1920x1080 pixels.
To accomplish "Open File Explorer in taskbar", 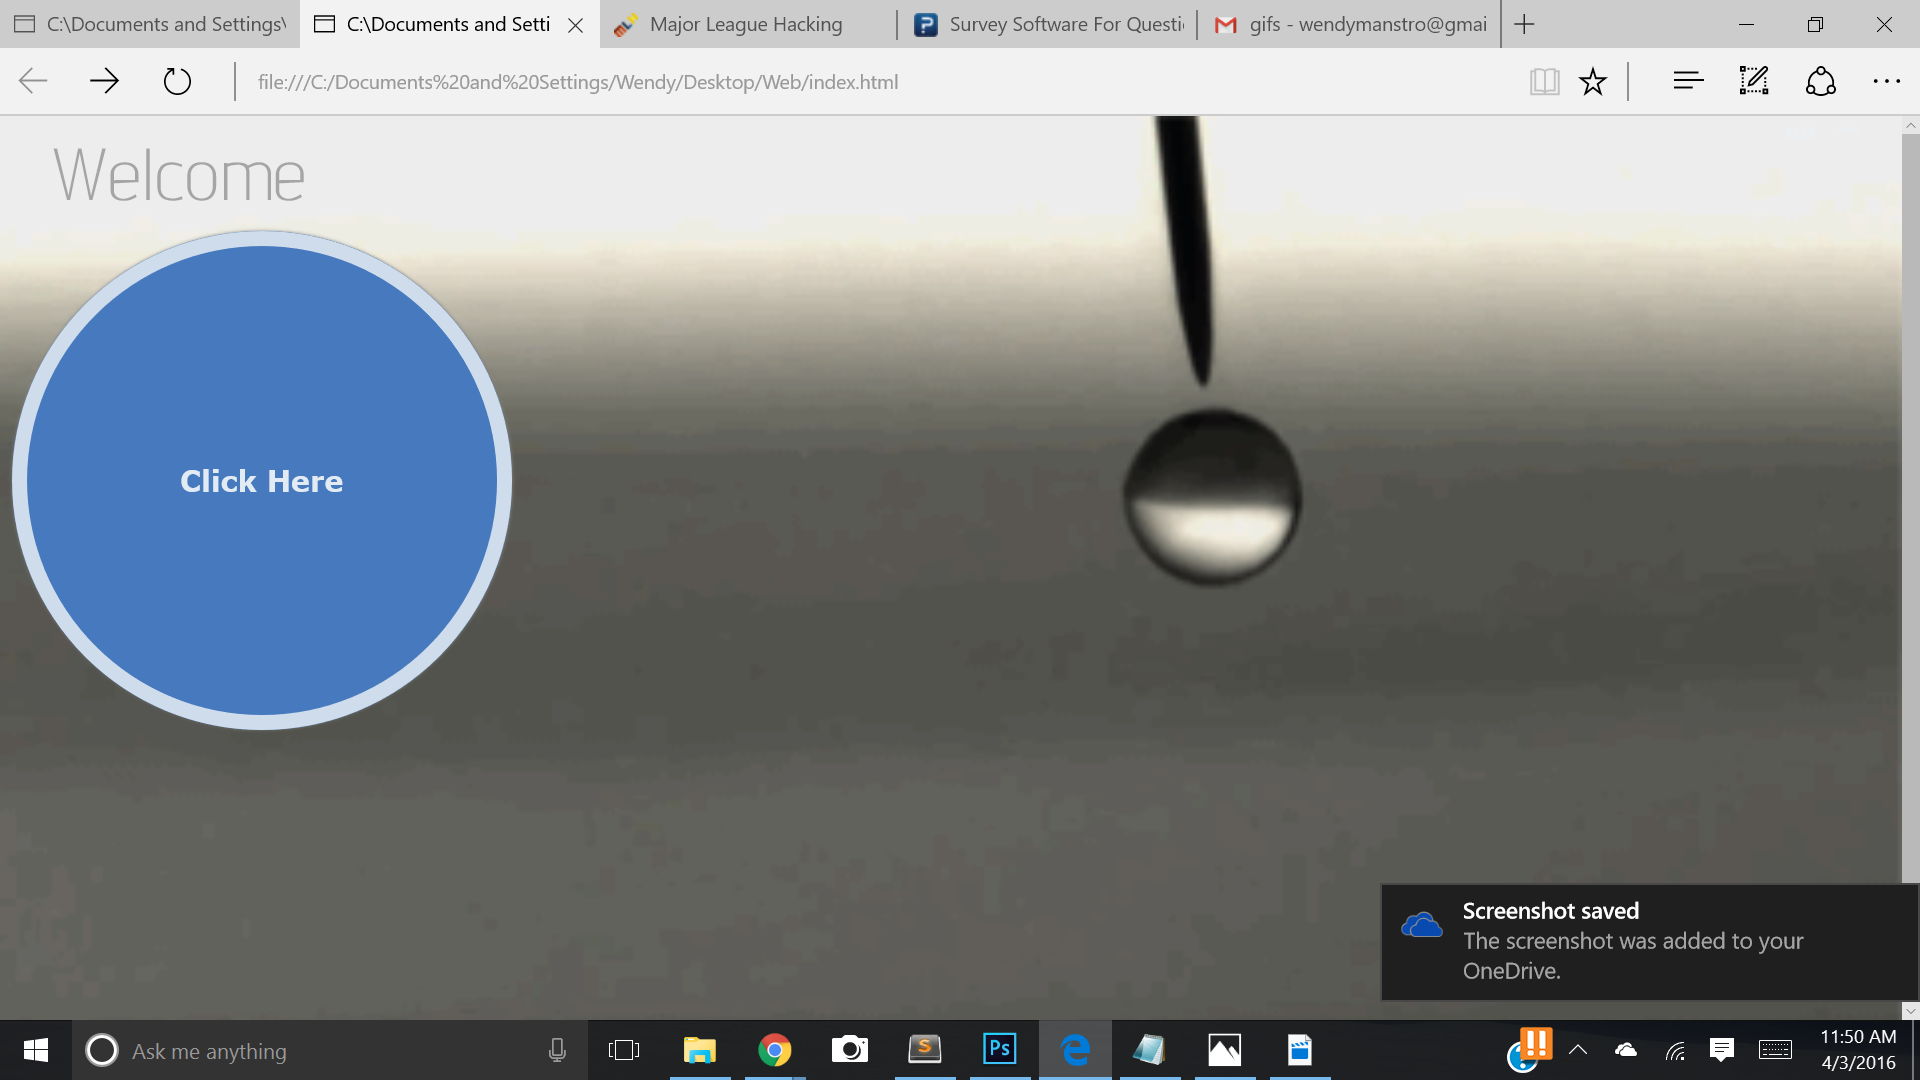I will pos(699,1049).
